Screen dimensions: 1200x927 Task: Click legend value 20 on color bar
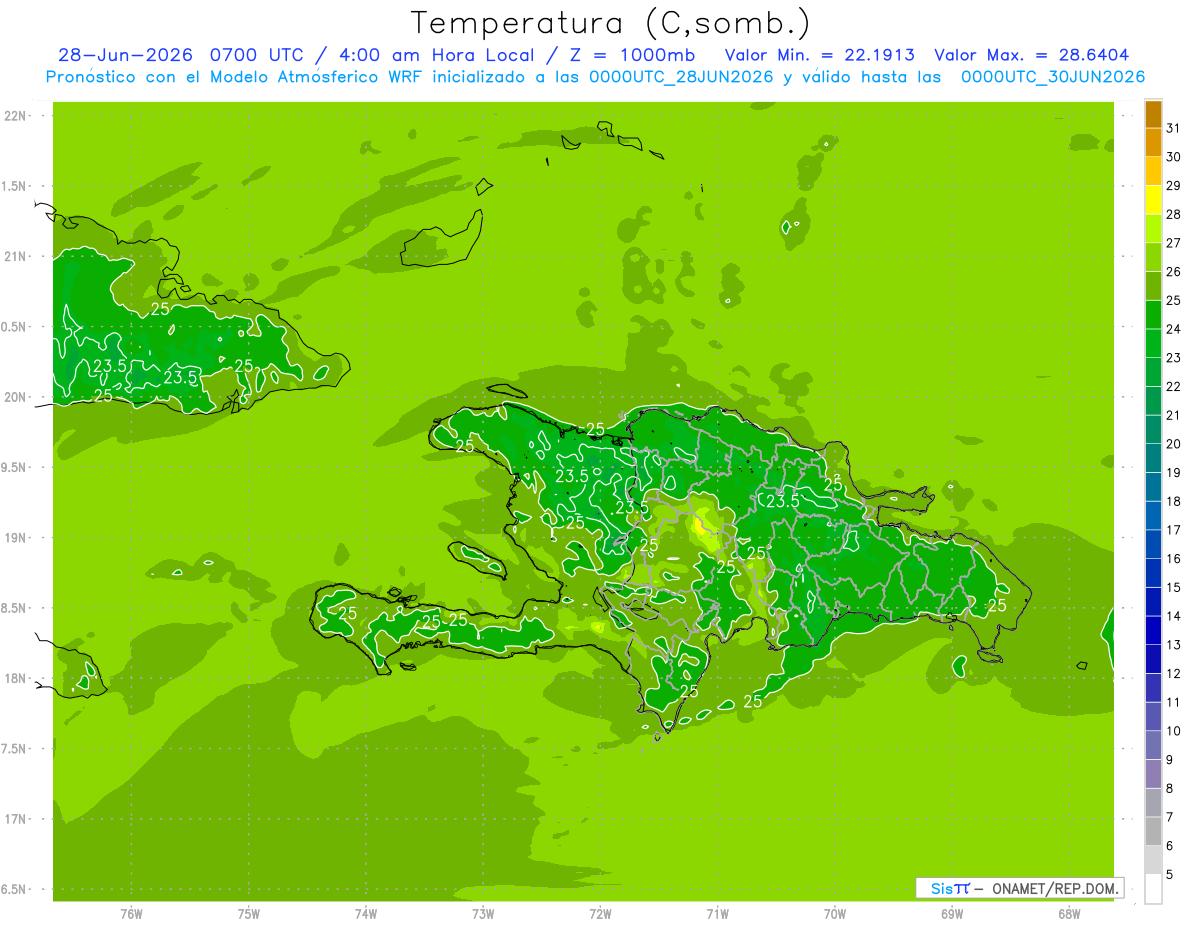coord(1173,444)
